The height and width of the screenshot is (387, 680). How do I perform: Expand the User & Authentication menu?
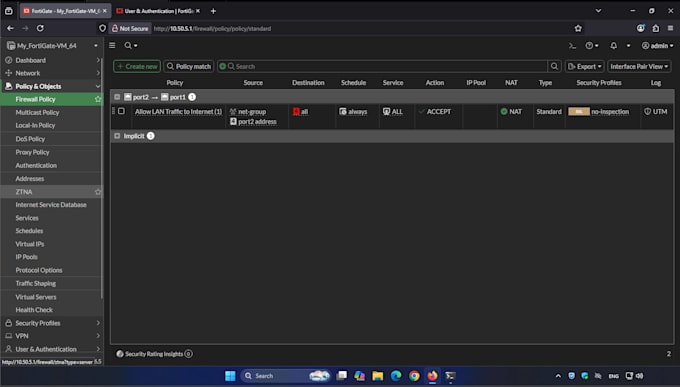coord(52,349)
